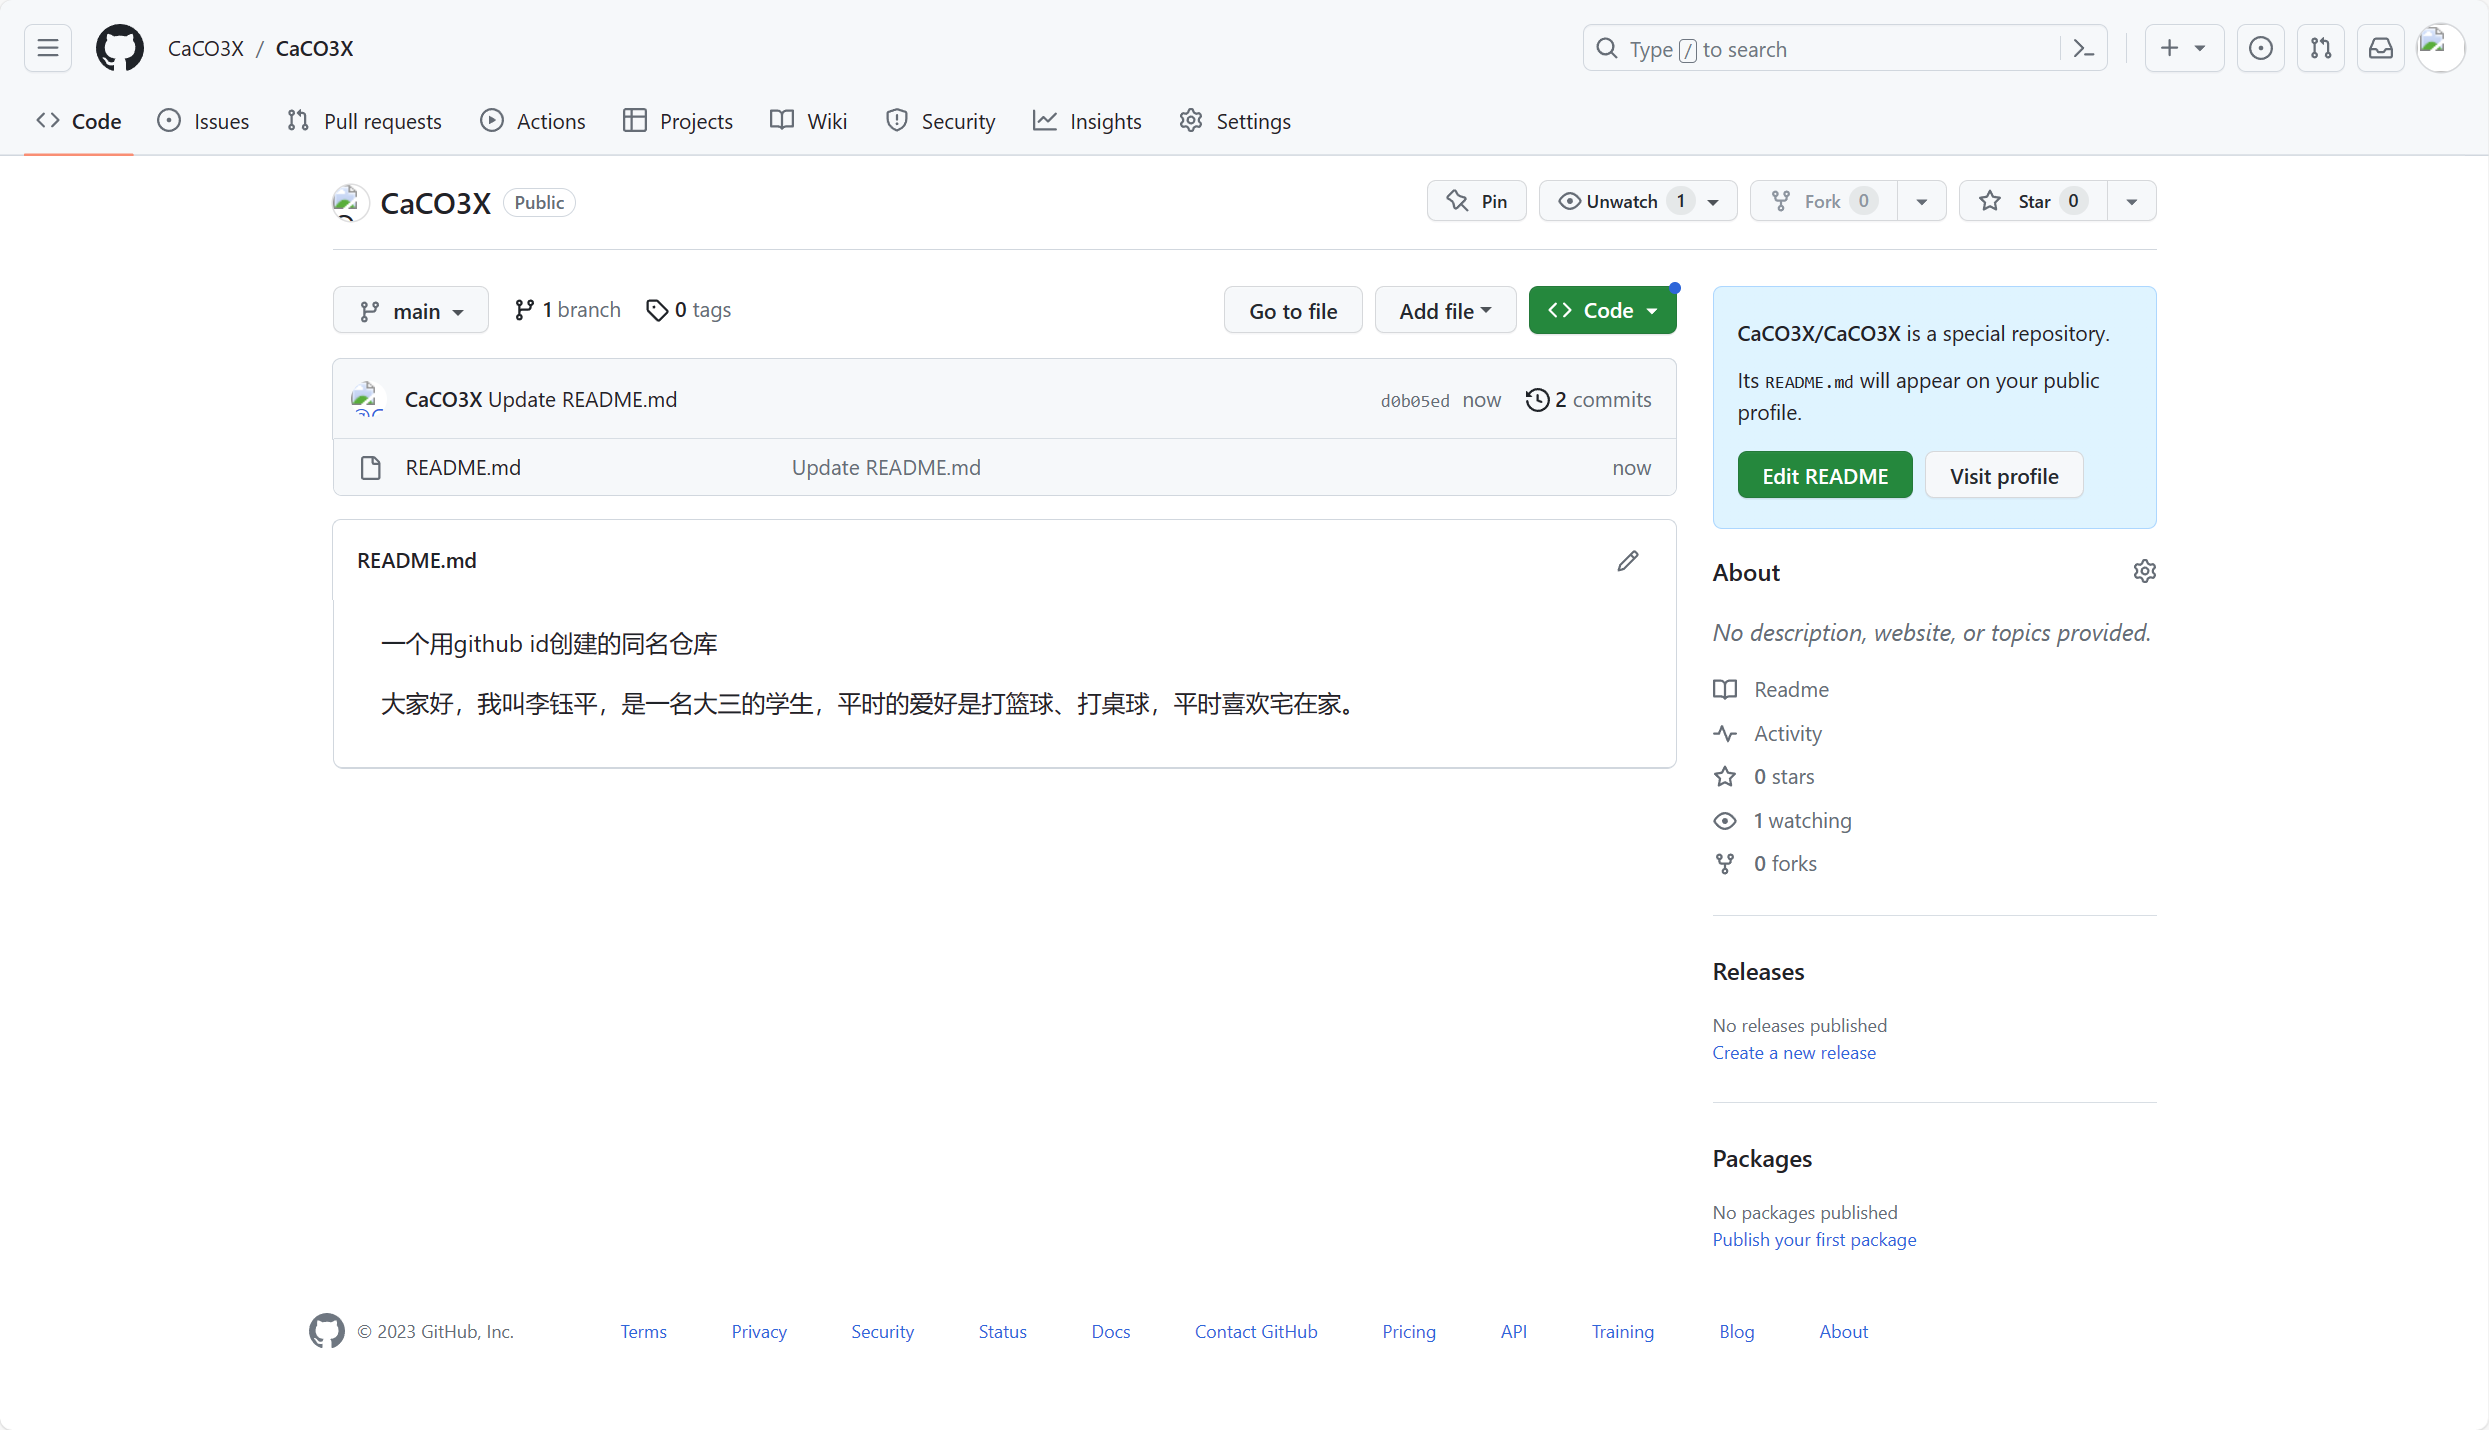Image resolution: width=2489 pixels, height=1430 pixels.
Task: Switch to the Settings tab
Action: pyautogui.click(x=1235, y=121)
